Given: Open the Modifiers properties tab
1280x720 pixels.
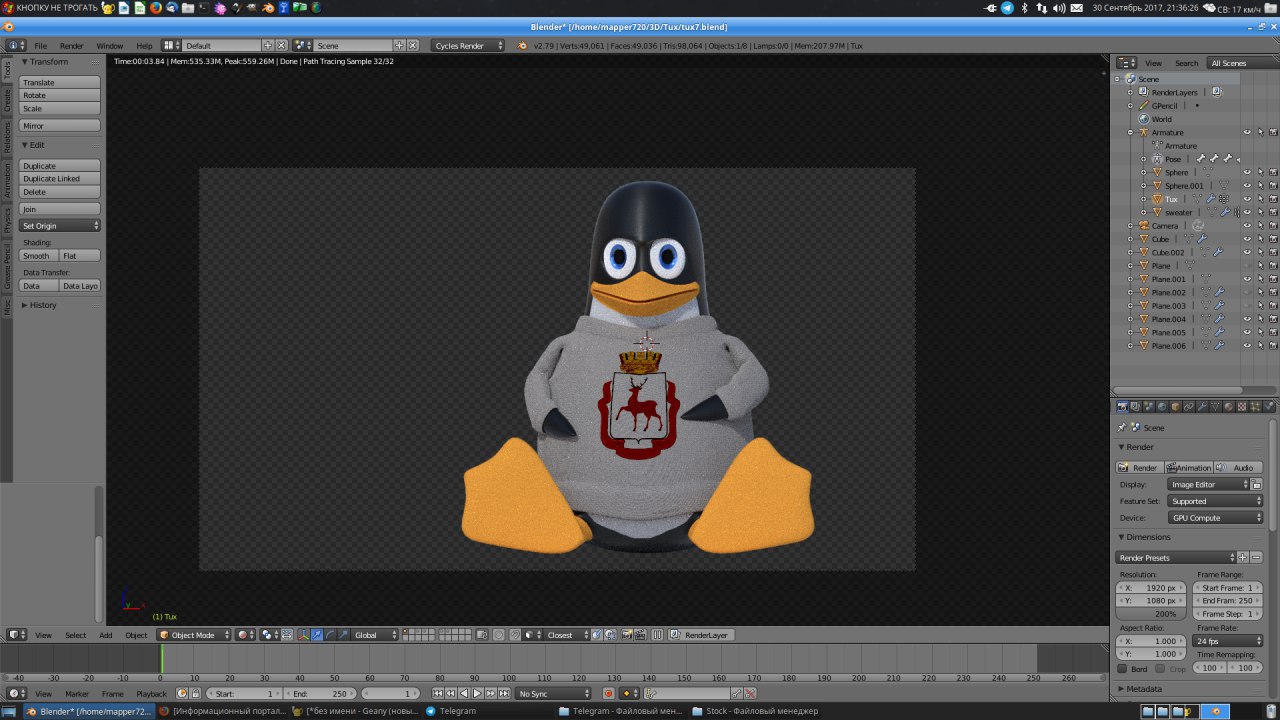Looking at the screenshot, I should tap(1202, 407).
